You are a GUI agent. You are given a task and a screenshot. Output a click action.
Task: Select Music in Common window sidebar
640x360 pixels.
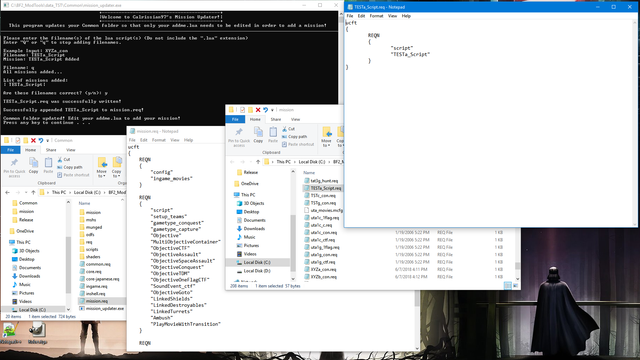[x=24, y=284]
